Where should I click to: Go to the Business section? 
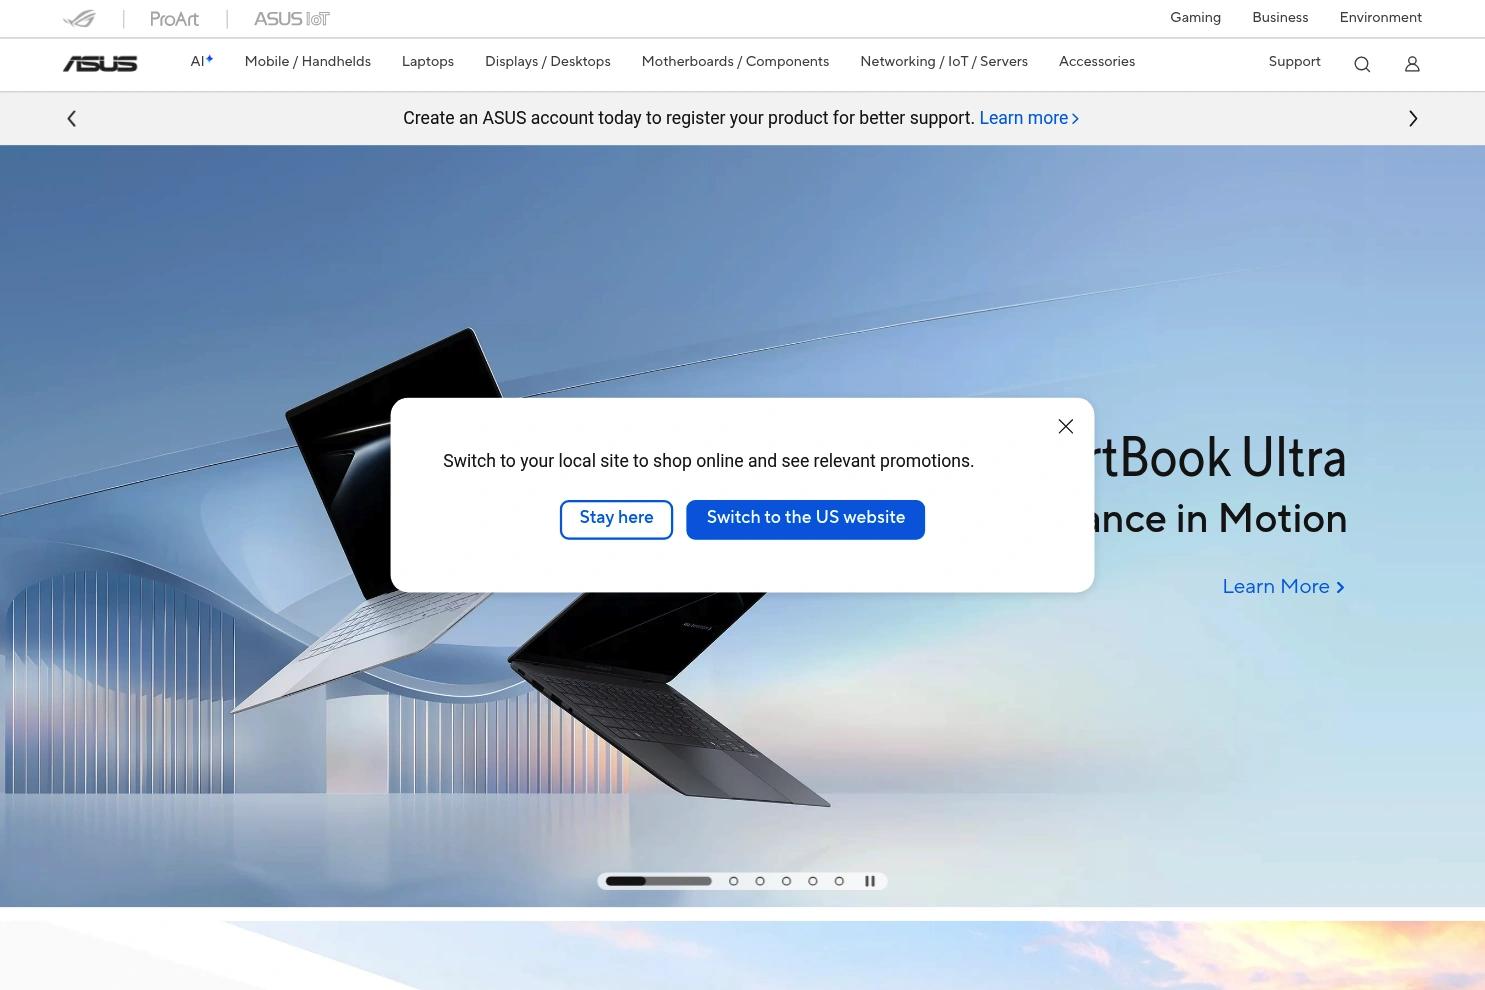(x=1280, y=18)
